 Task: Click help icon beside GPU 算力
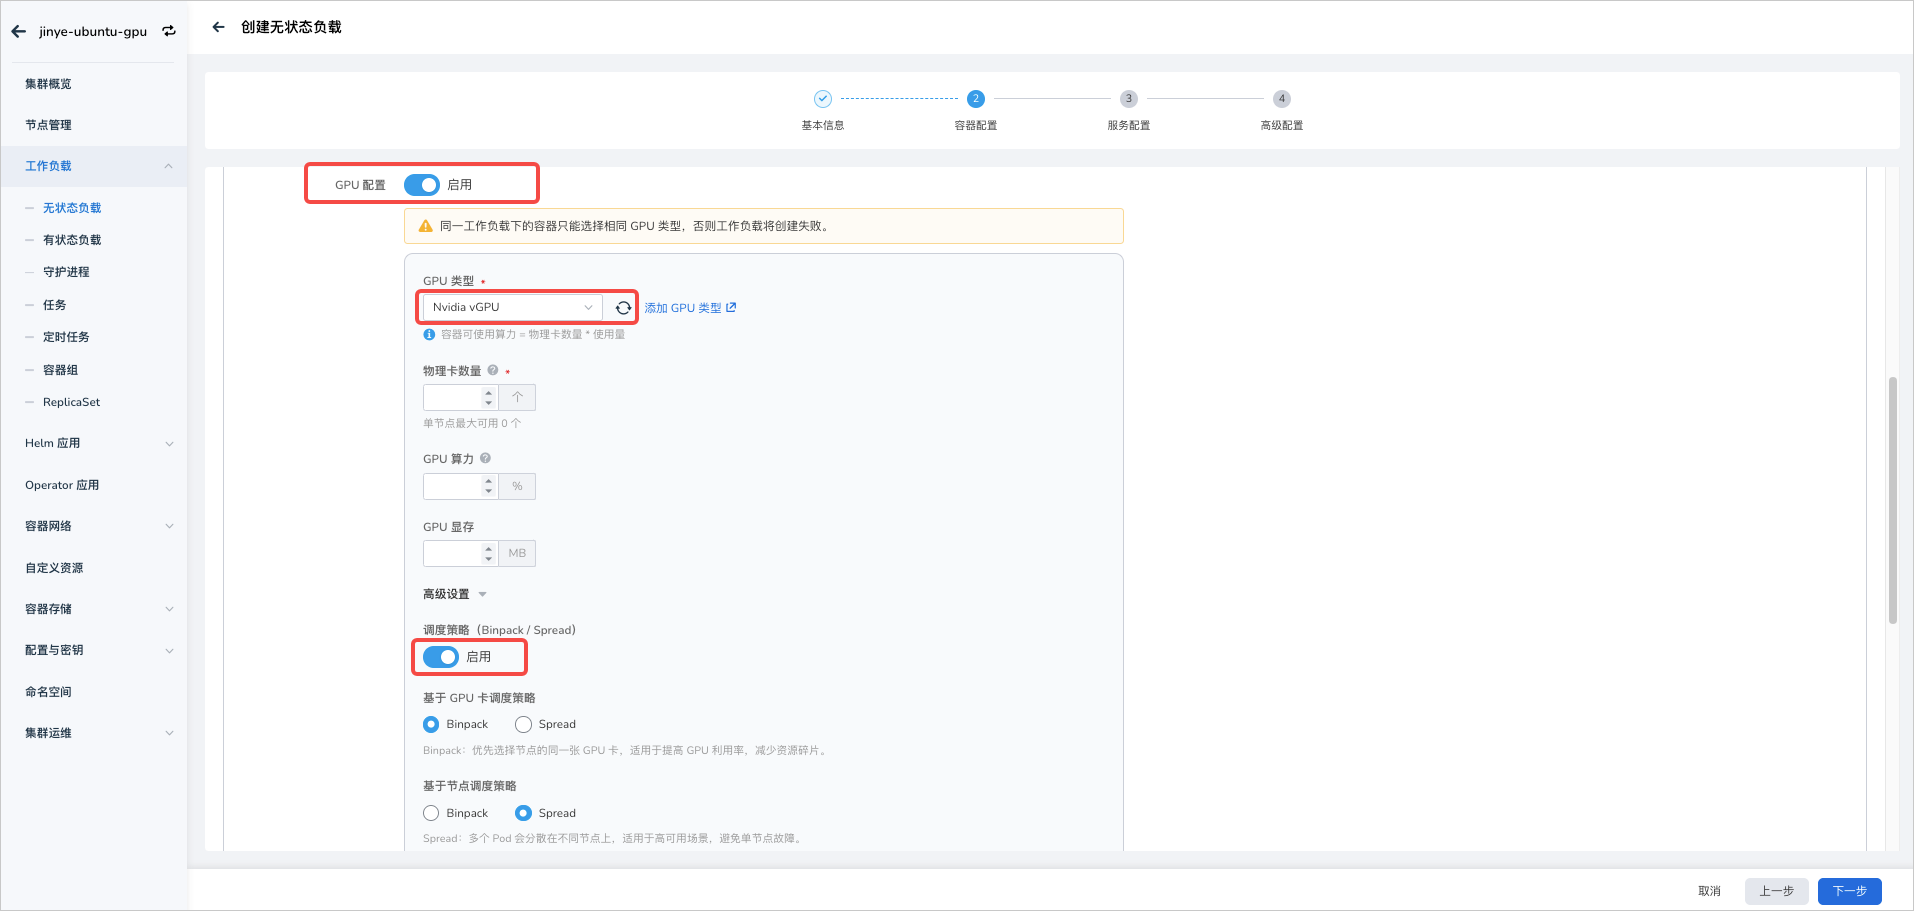485,458
